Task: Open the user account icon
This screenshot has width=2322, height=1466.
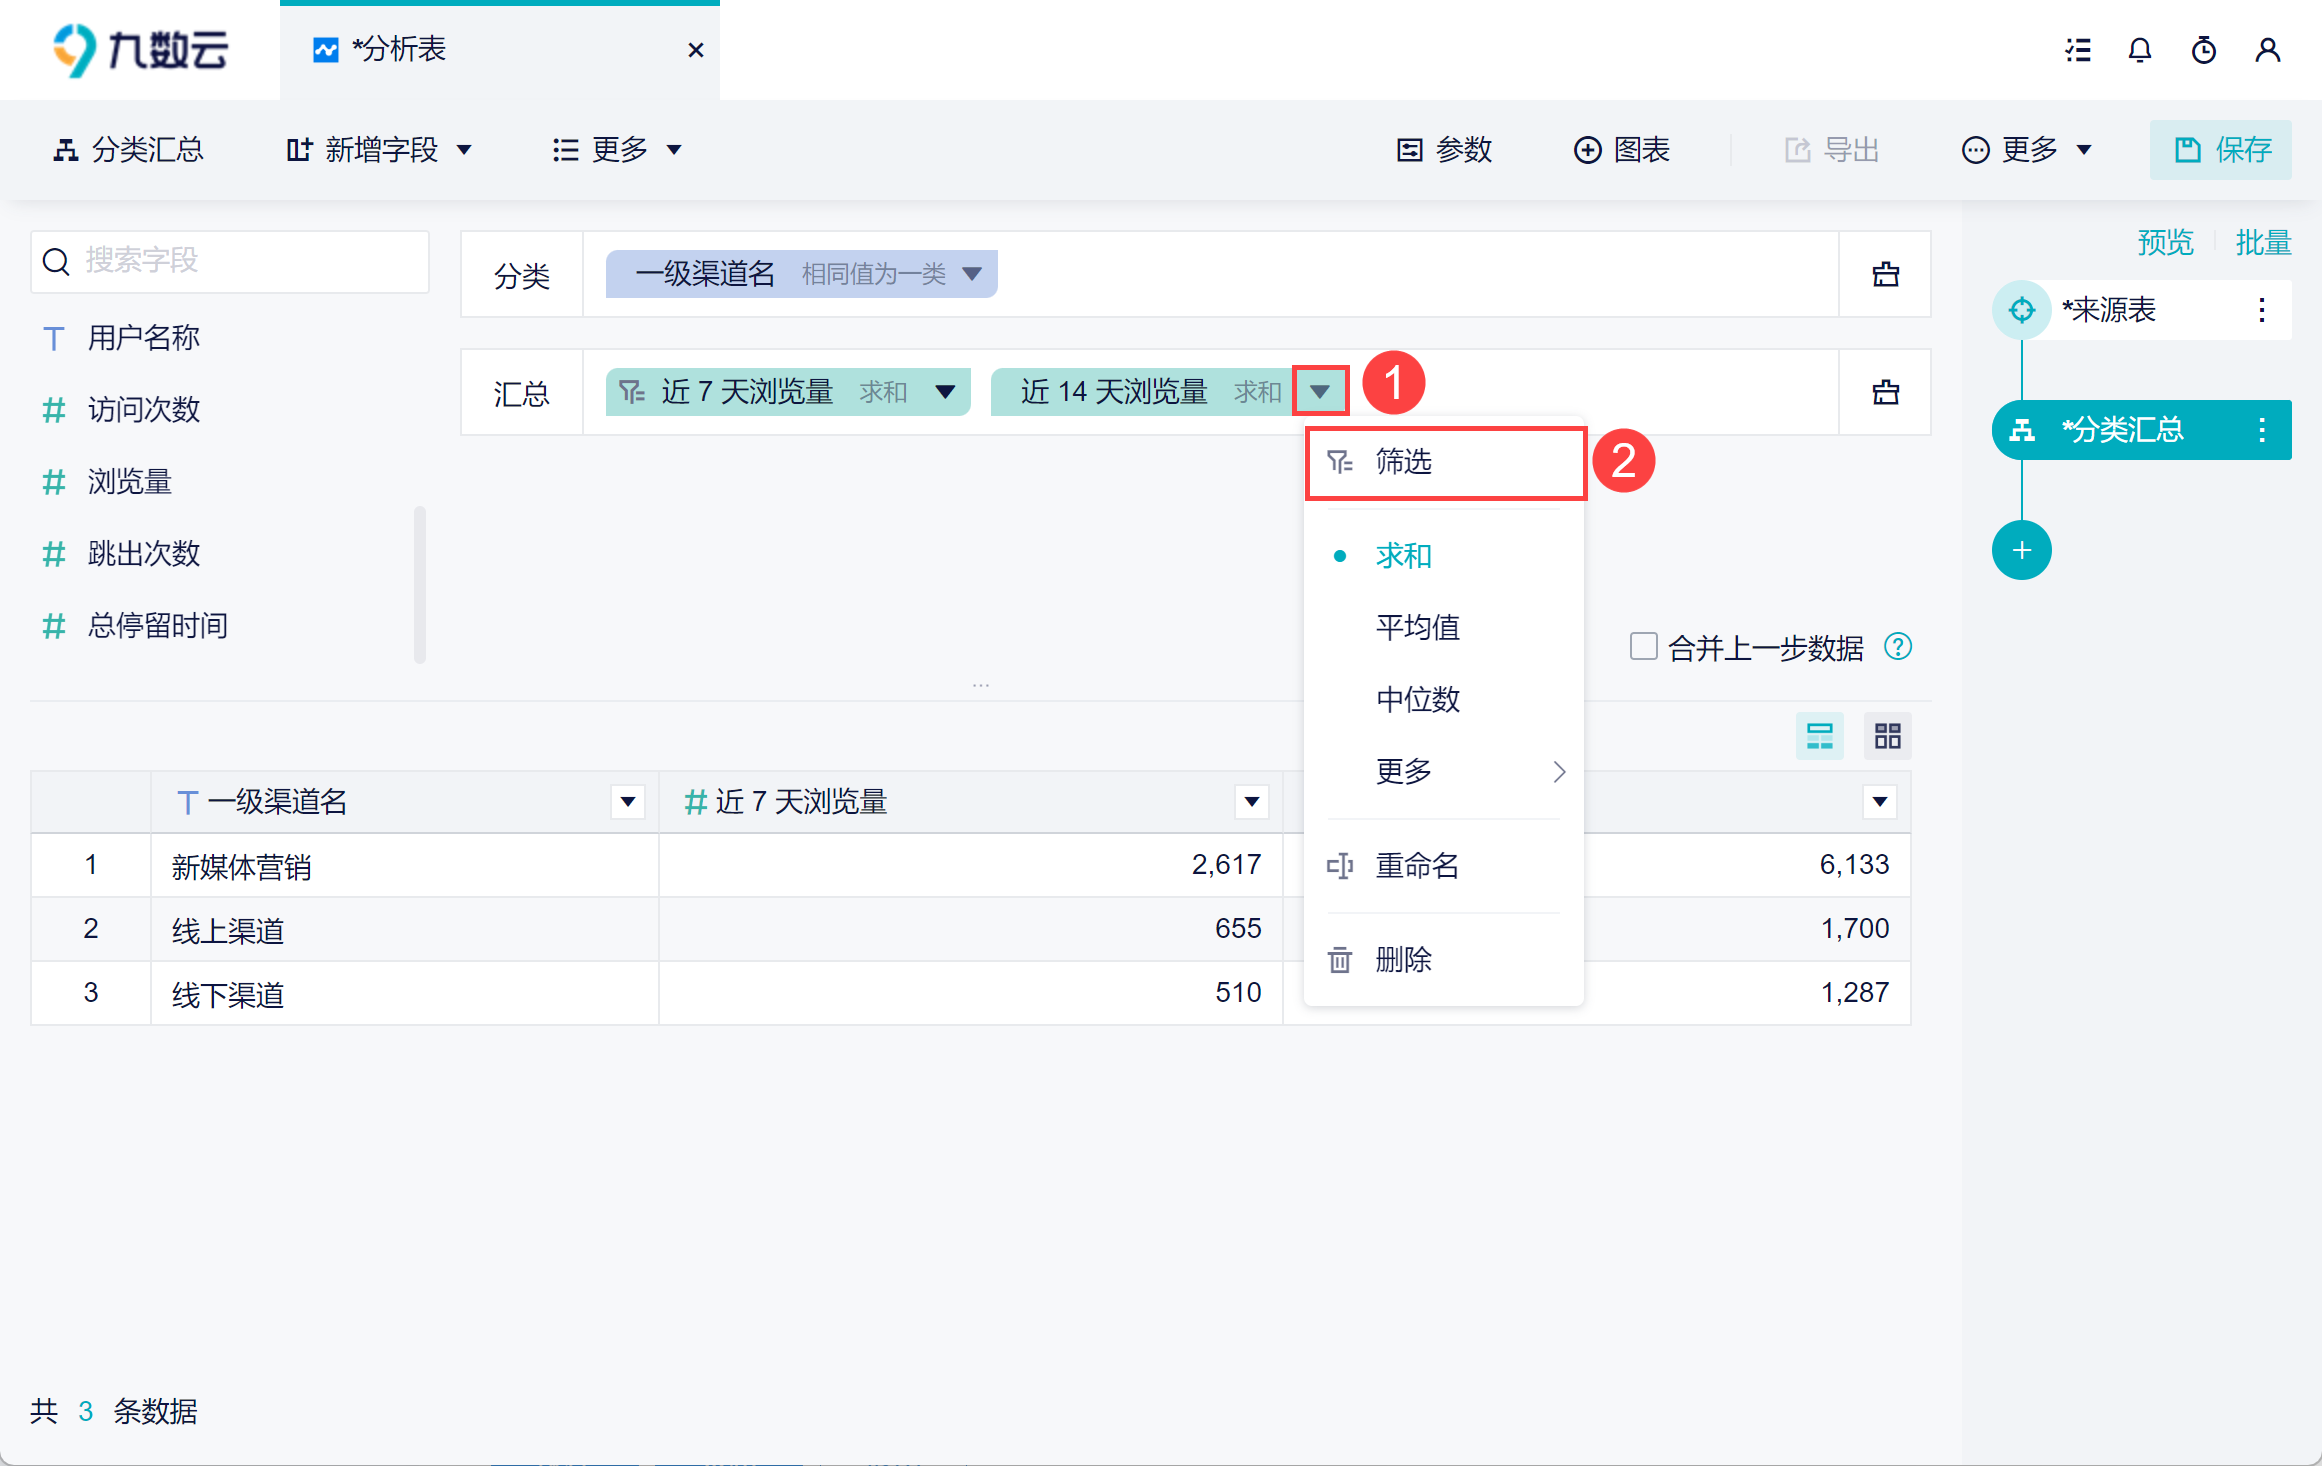Action: click(x=2267, y=50)
